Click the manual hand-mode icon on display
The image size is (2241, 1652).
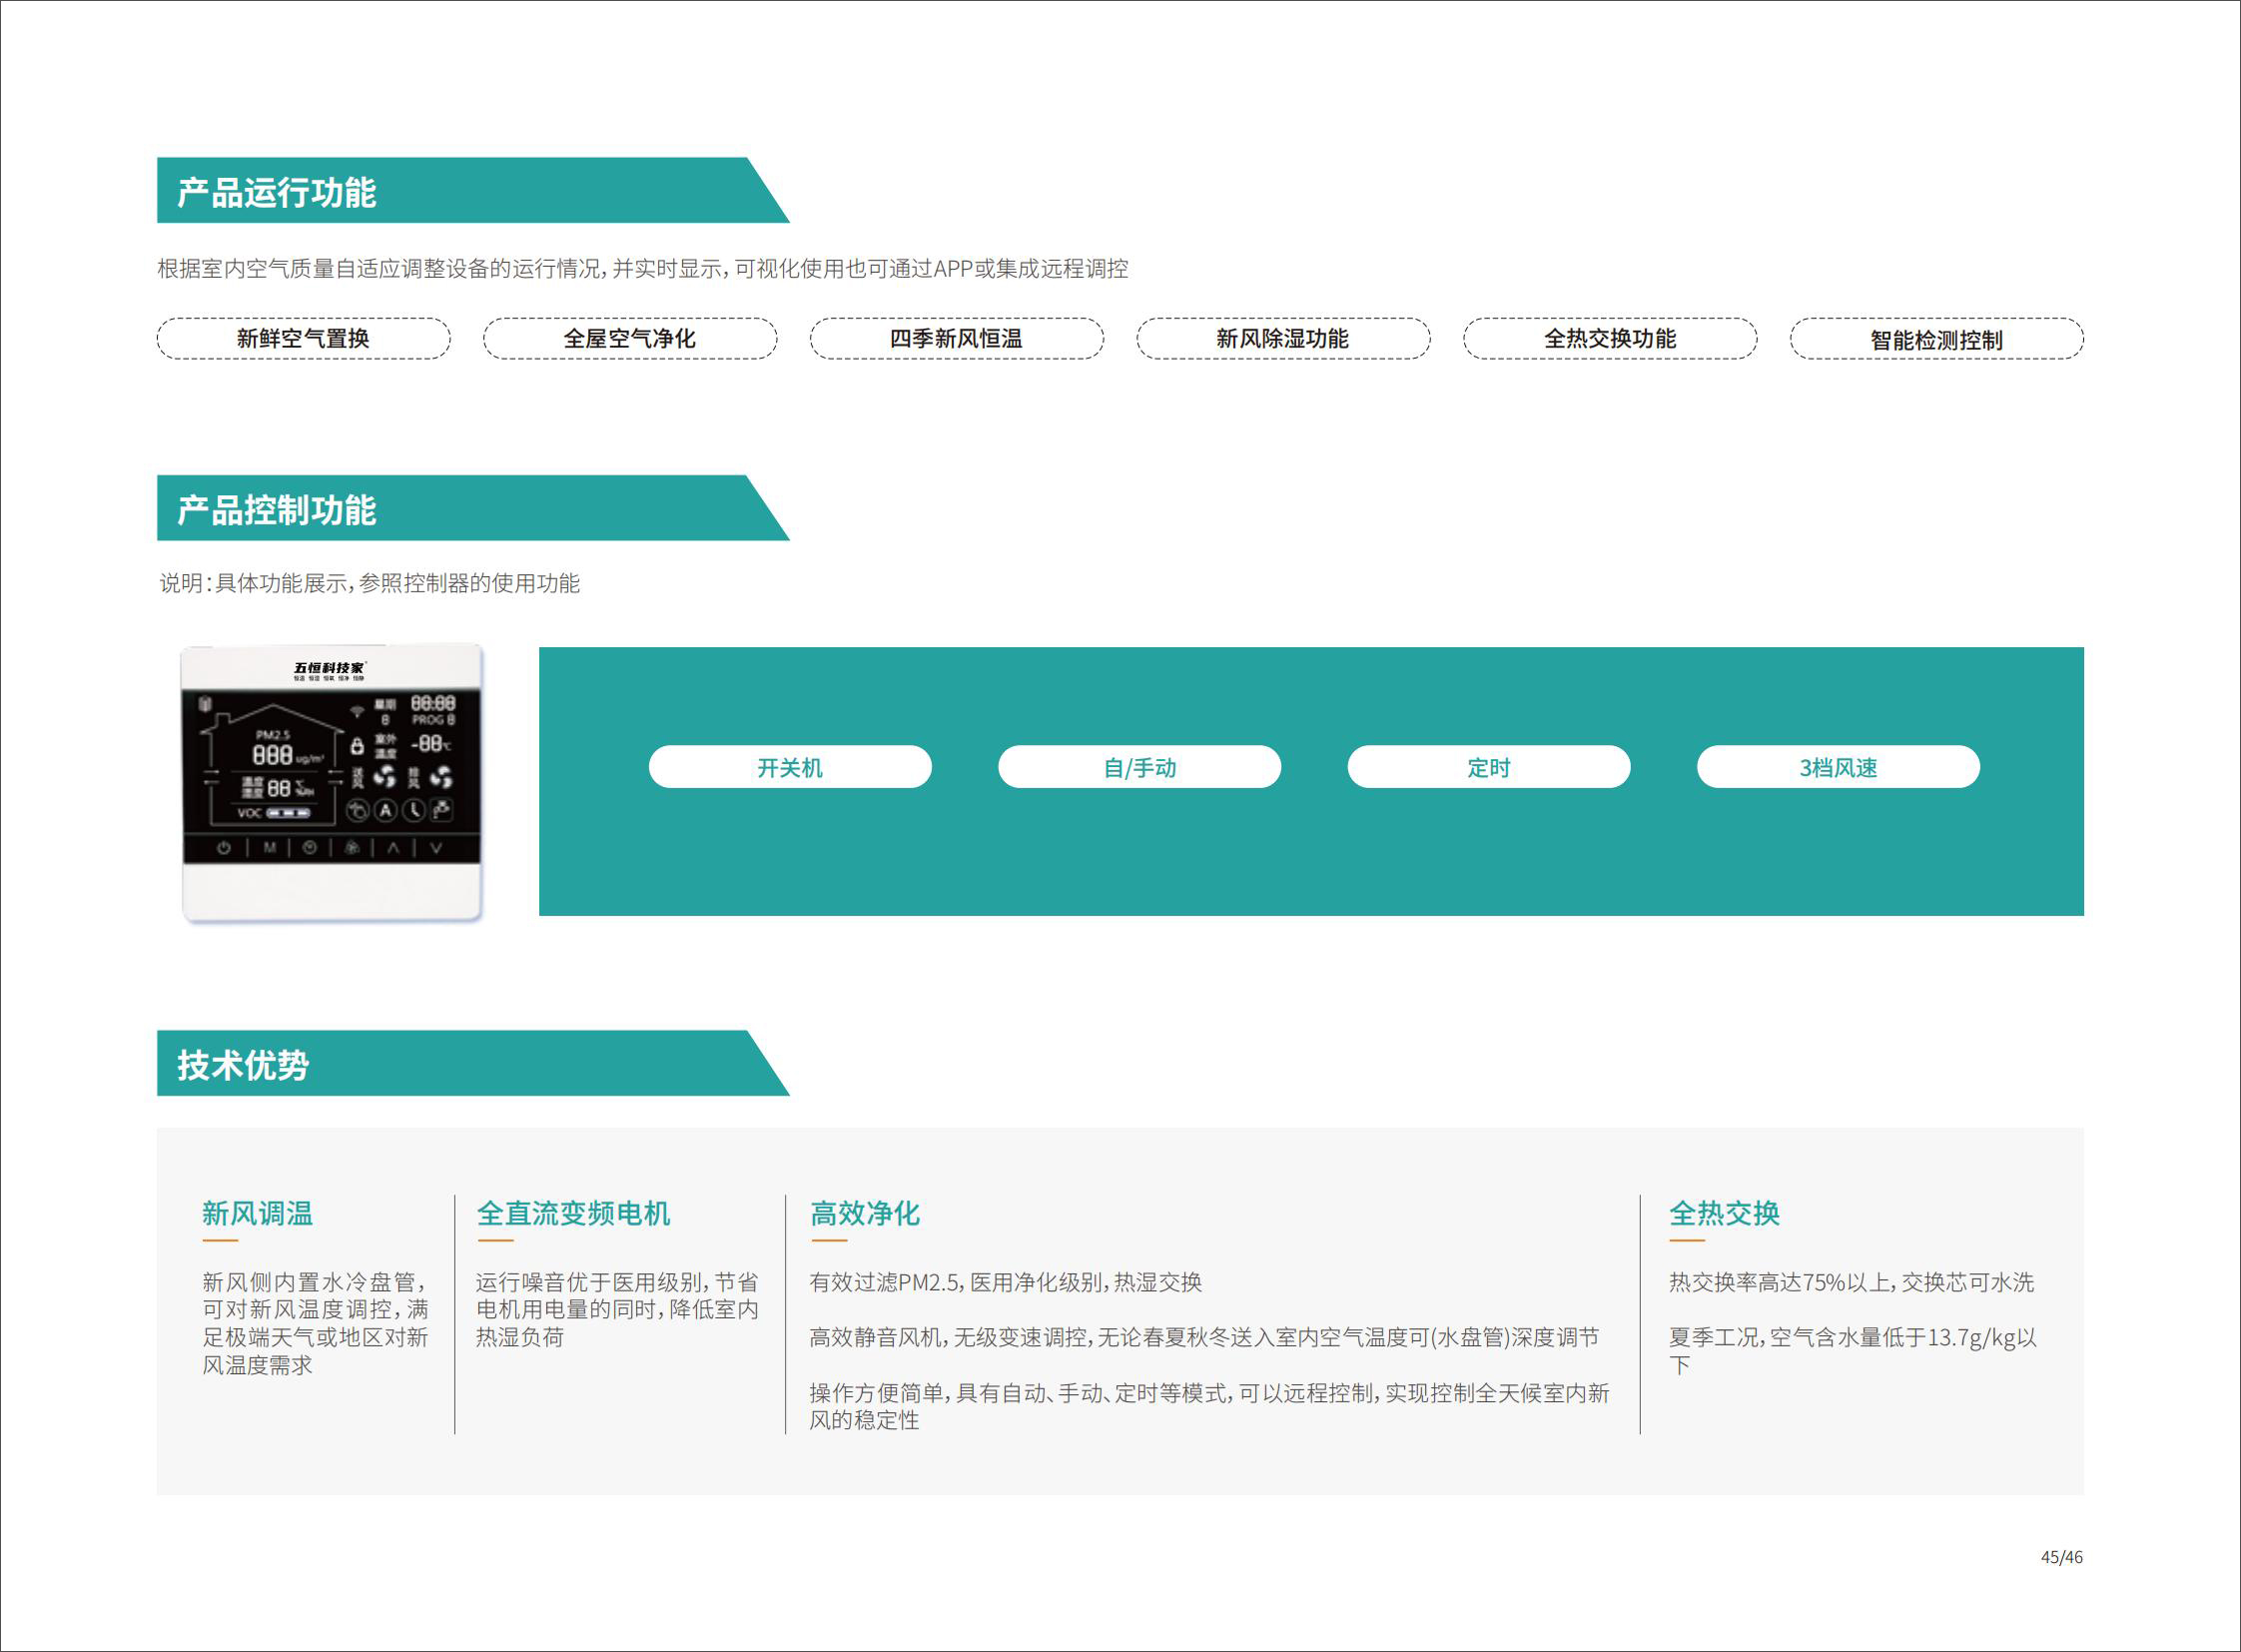pyautogui.click(x=358, y=810)
